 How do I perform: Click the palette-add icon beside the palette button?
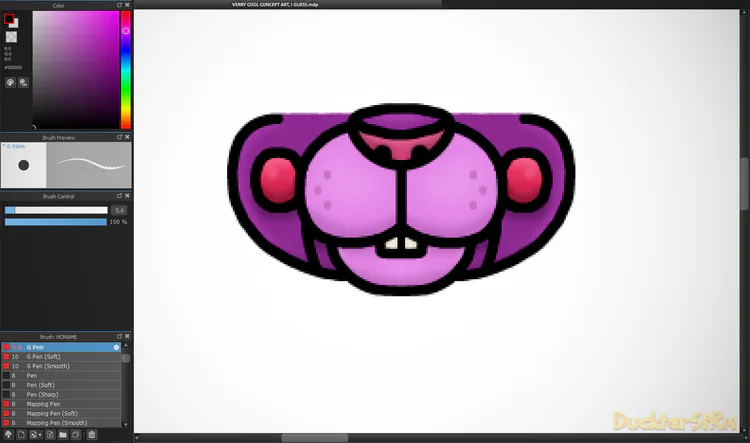(23, 82)
